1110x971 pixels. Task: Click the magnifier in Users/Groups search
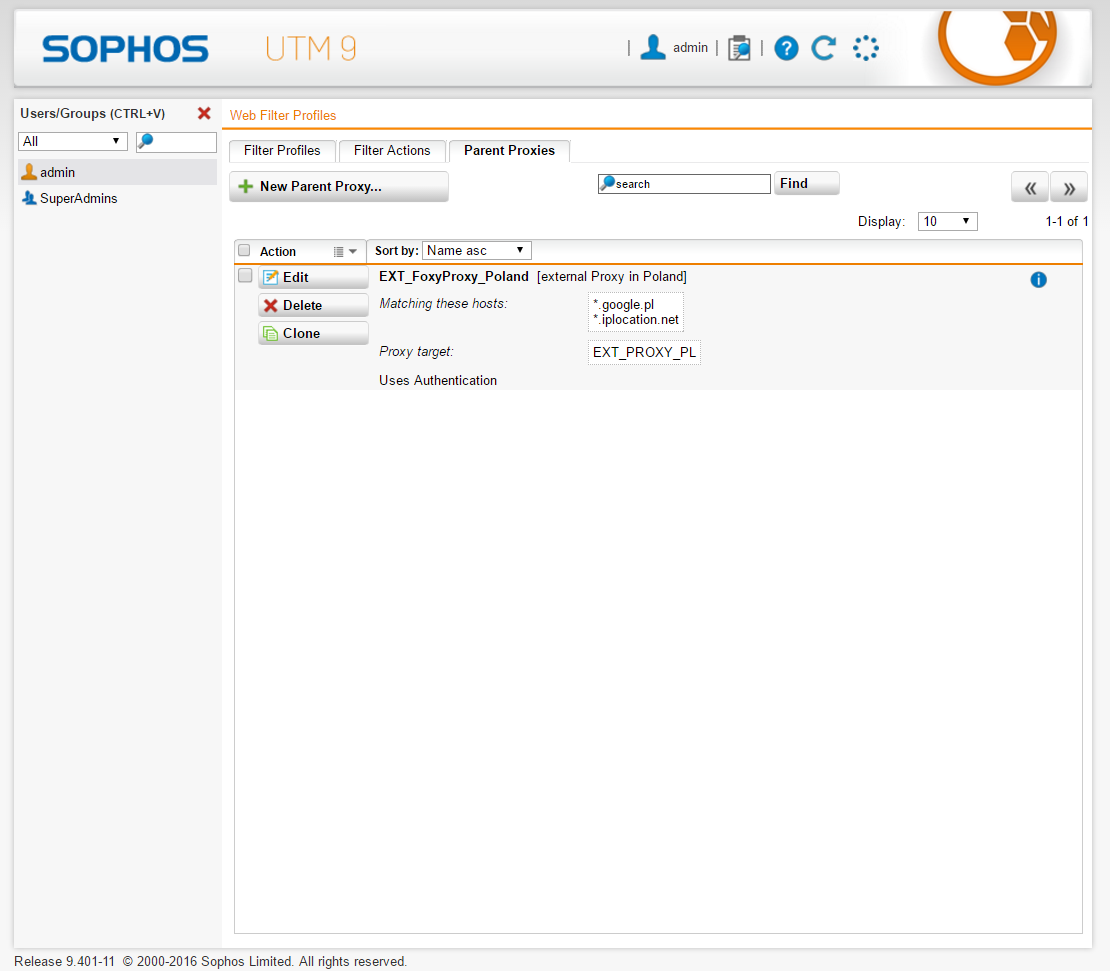(x=145, y=141)
